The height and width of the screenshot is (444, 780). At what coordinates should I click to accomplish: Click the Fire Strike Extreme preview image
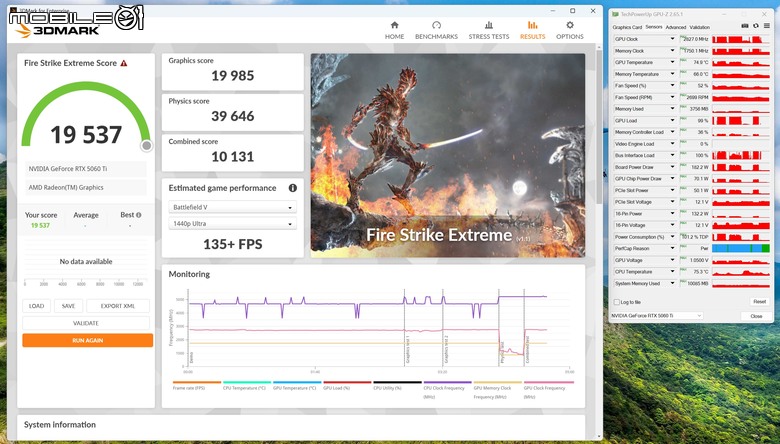pyautogui.click(x=448, y=155)
